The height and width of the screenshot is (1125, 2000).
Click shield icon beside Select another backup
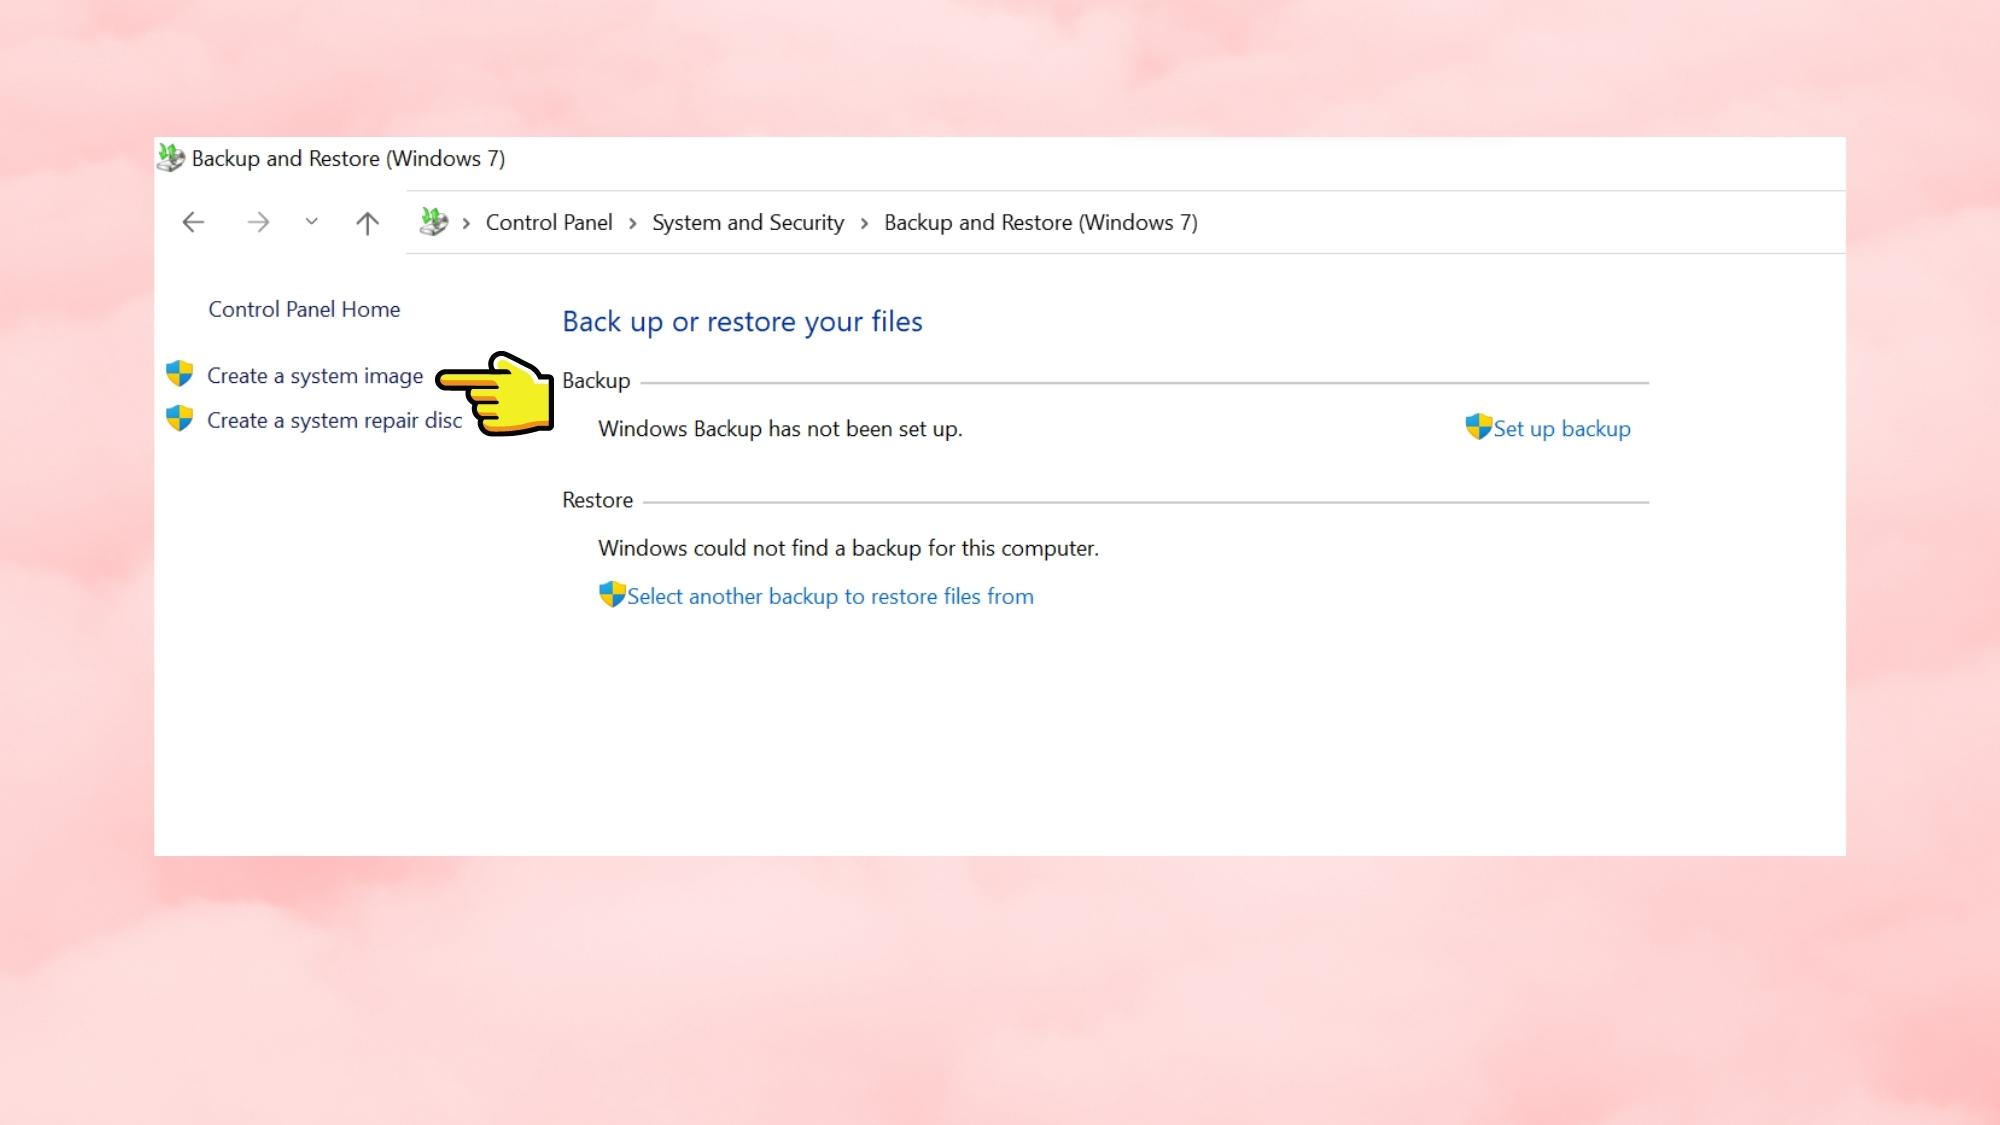coord(612,594)
